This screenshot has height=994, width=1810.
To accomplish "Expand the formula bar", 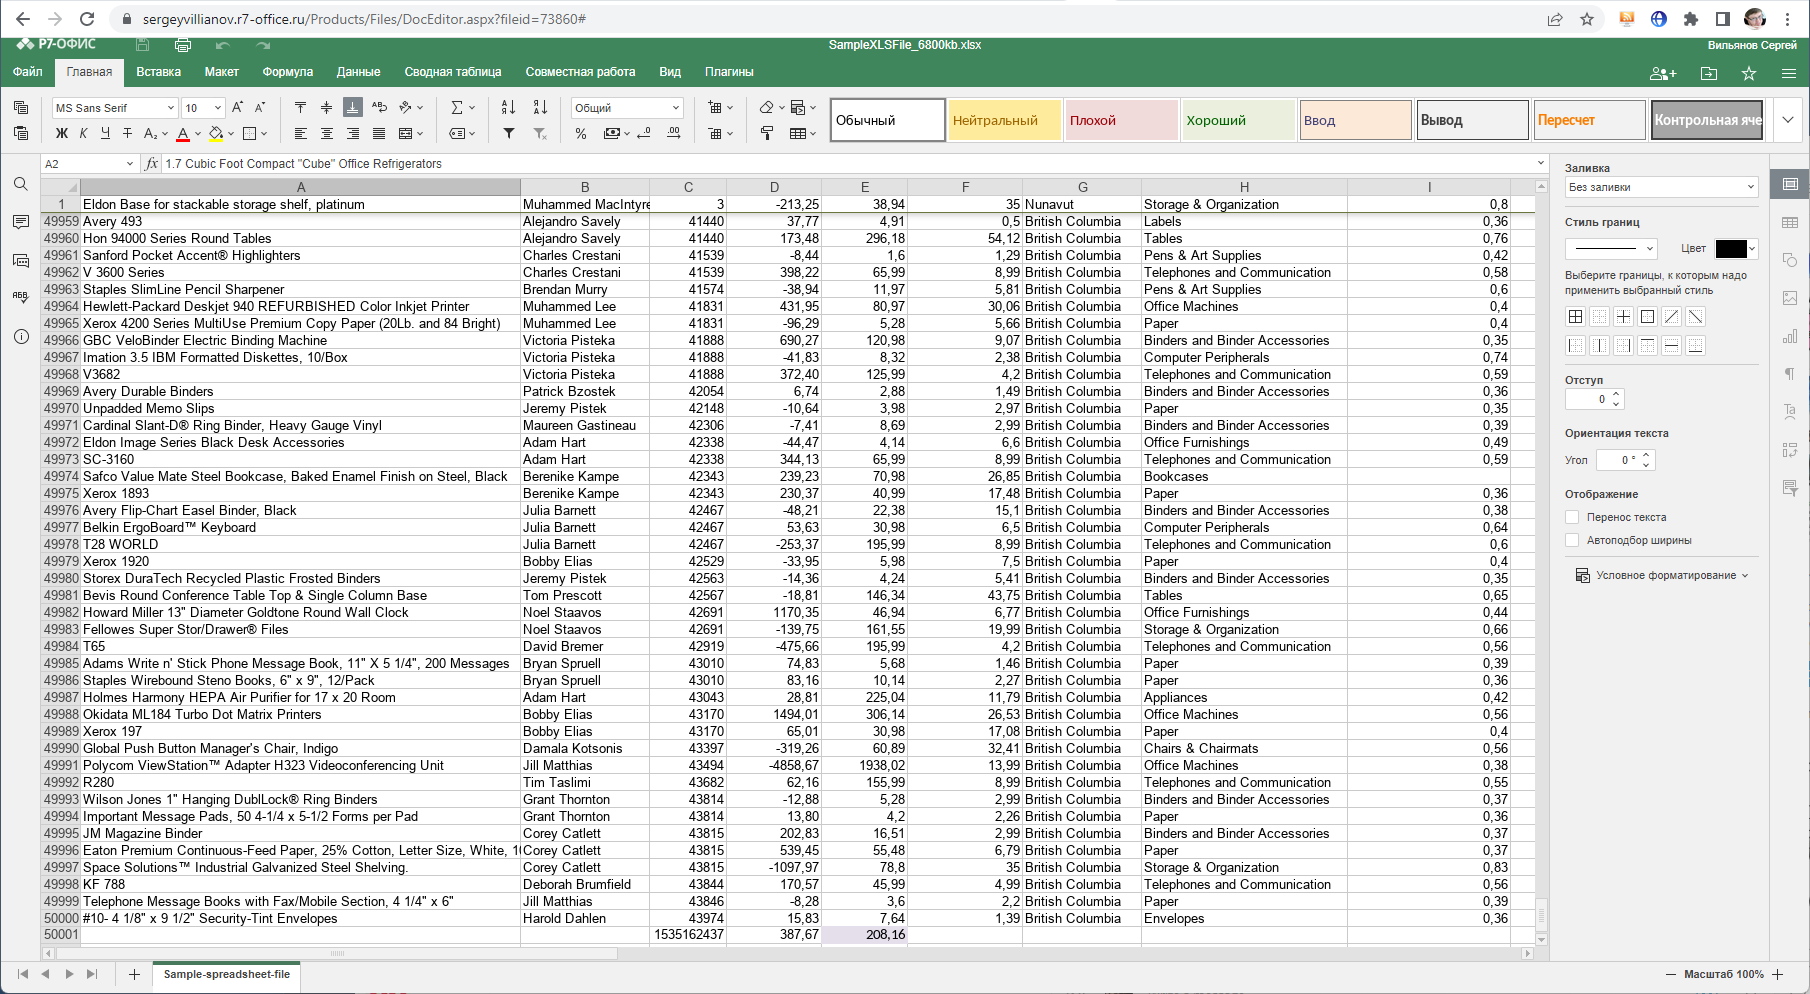I will (1540, 164).
